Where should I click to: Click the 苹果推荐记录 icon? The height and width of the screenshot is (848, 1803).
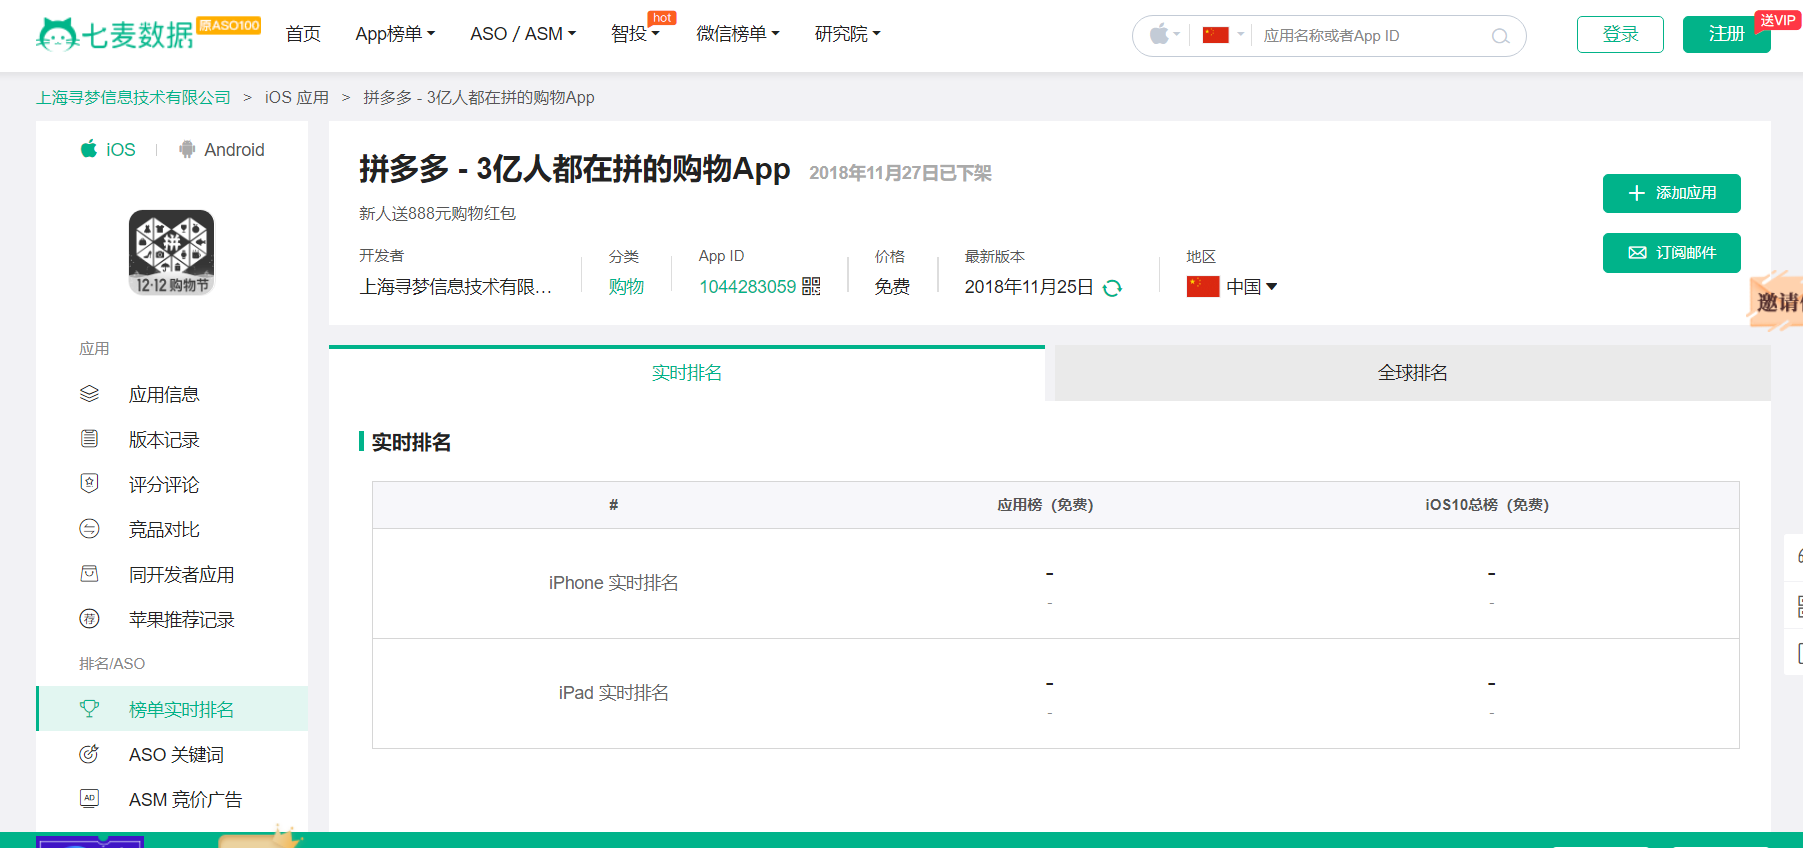(89, 619)
